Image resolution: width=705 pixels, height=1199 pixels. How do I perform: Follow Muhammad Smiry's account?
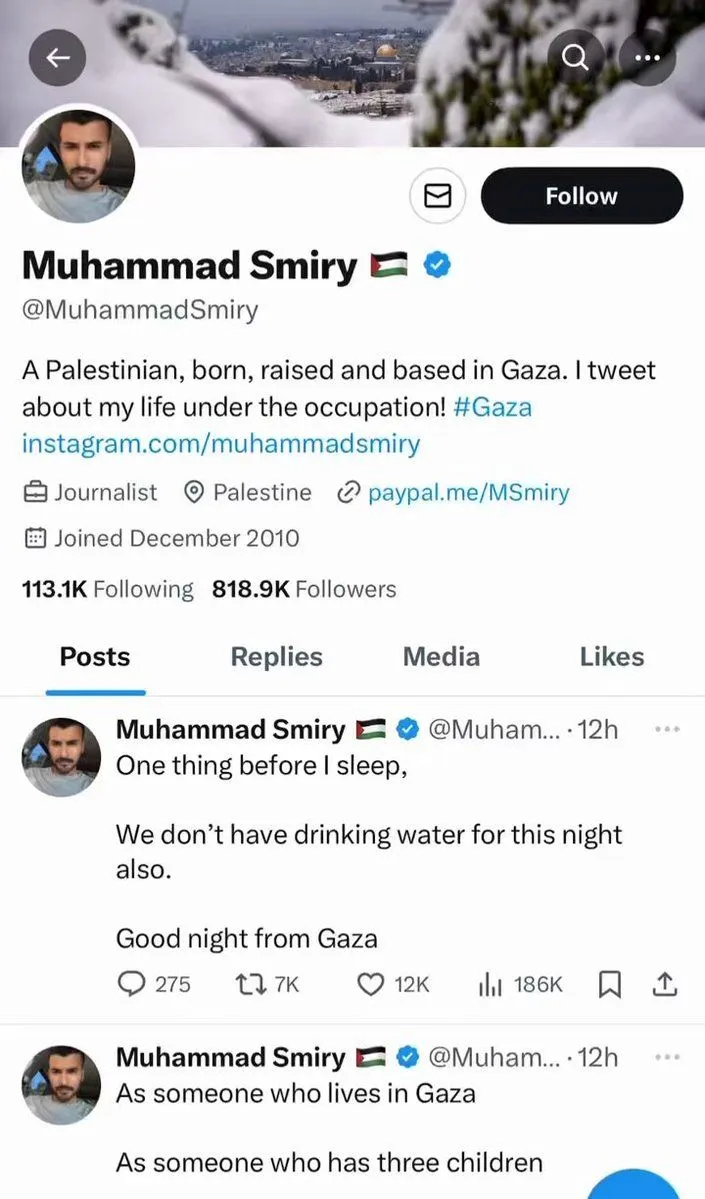[x=581, y=196]
